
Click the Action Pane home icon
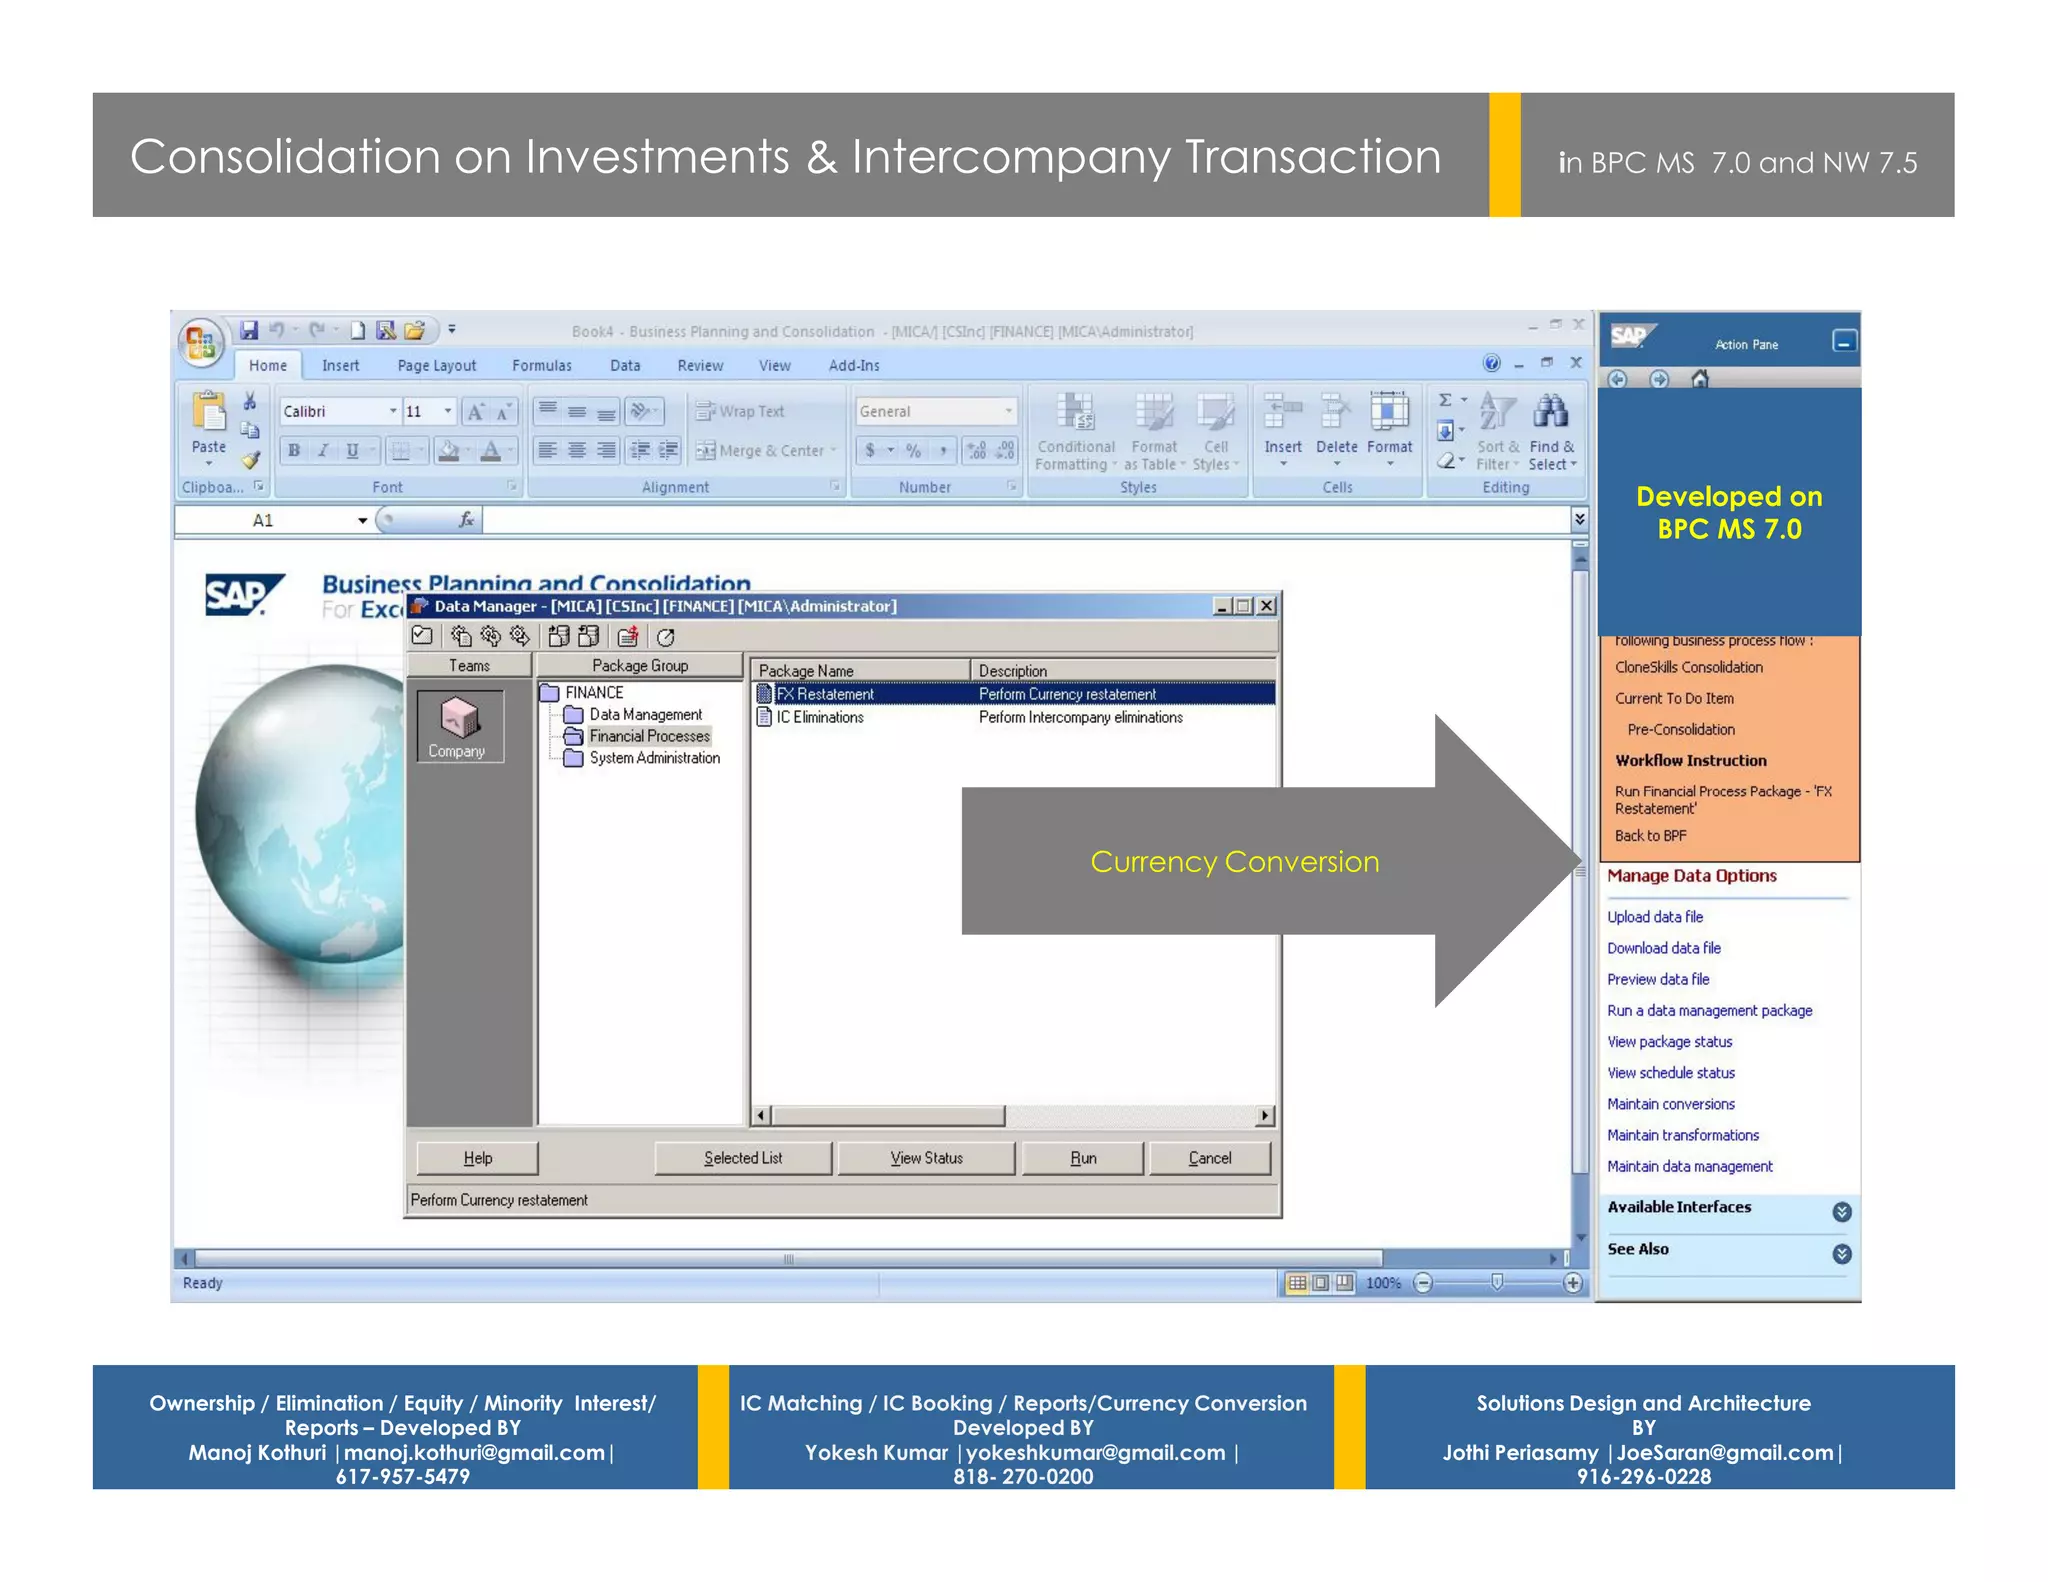1699,379
